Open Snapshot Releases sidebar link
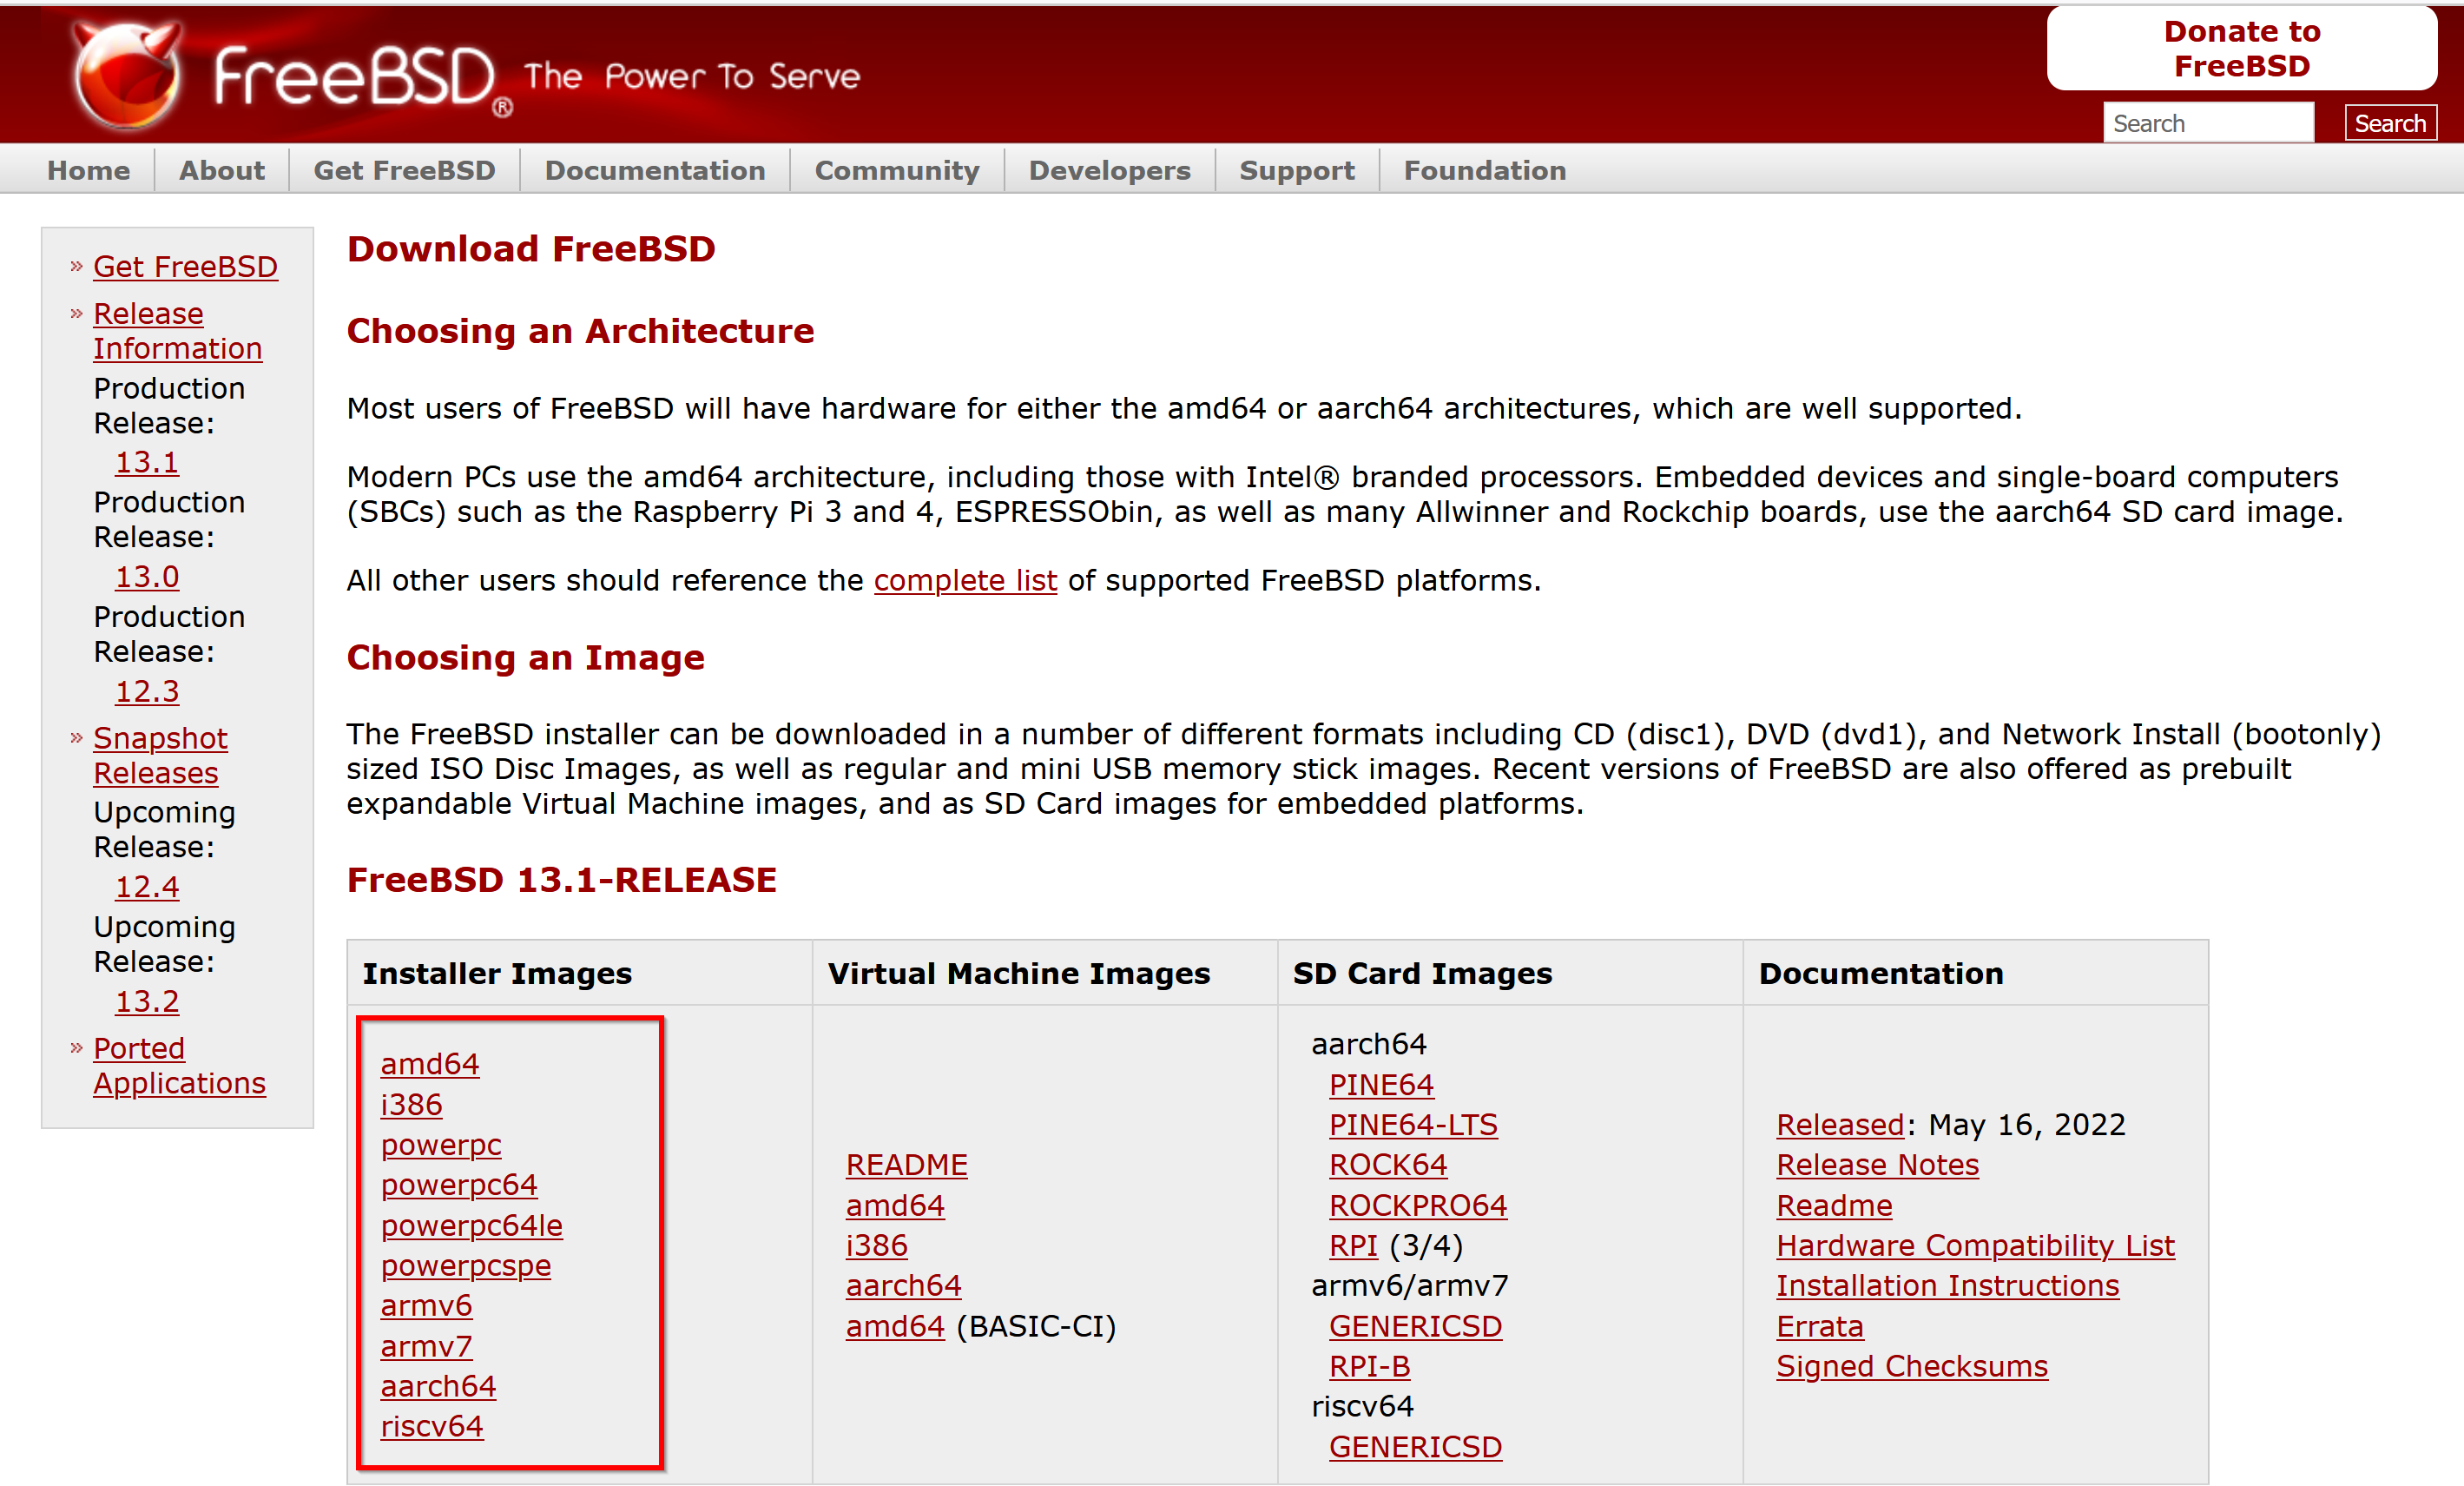 160,755
